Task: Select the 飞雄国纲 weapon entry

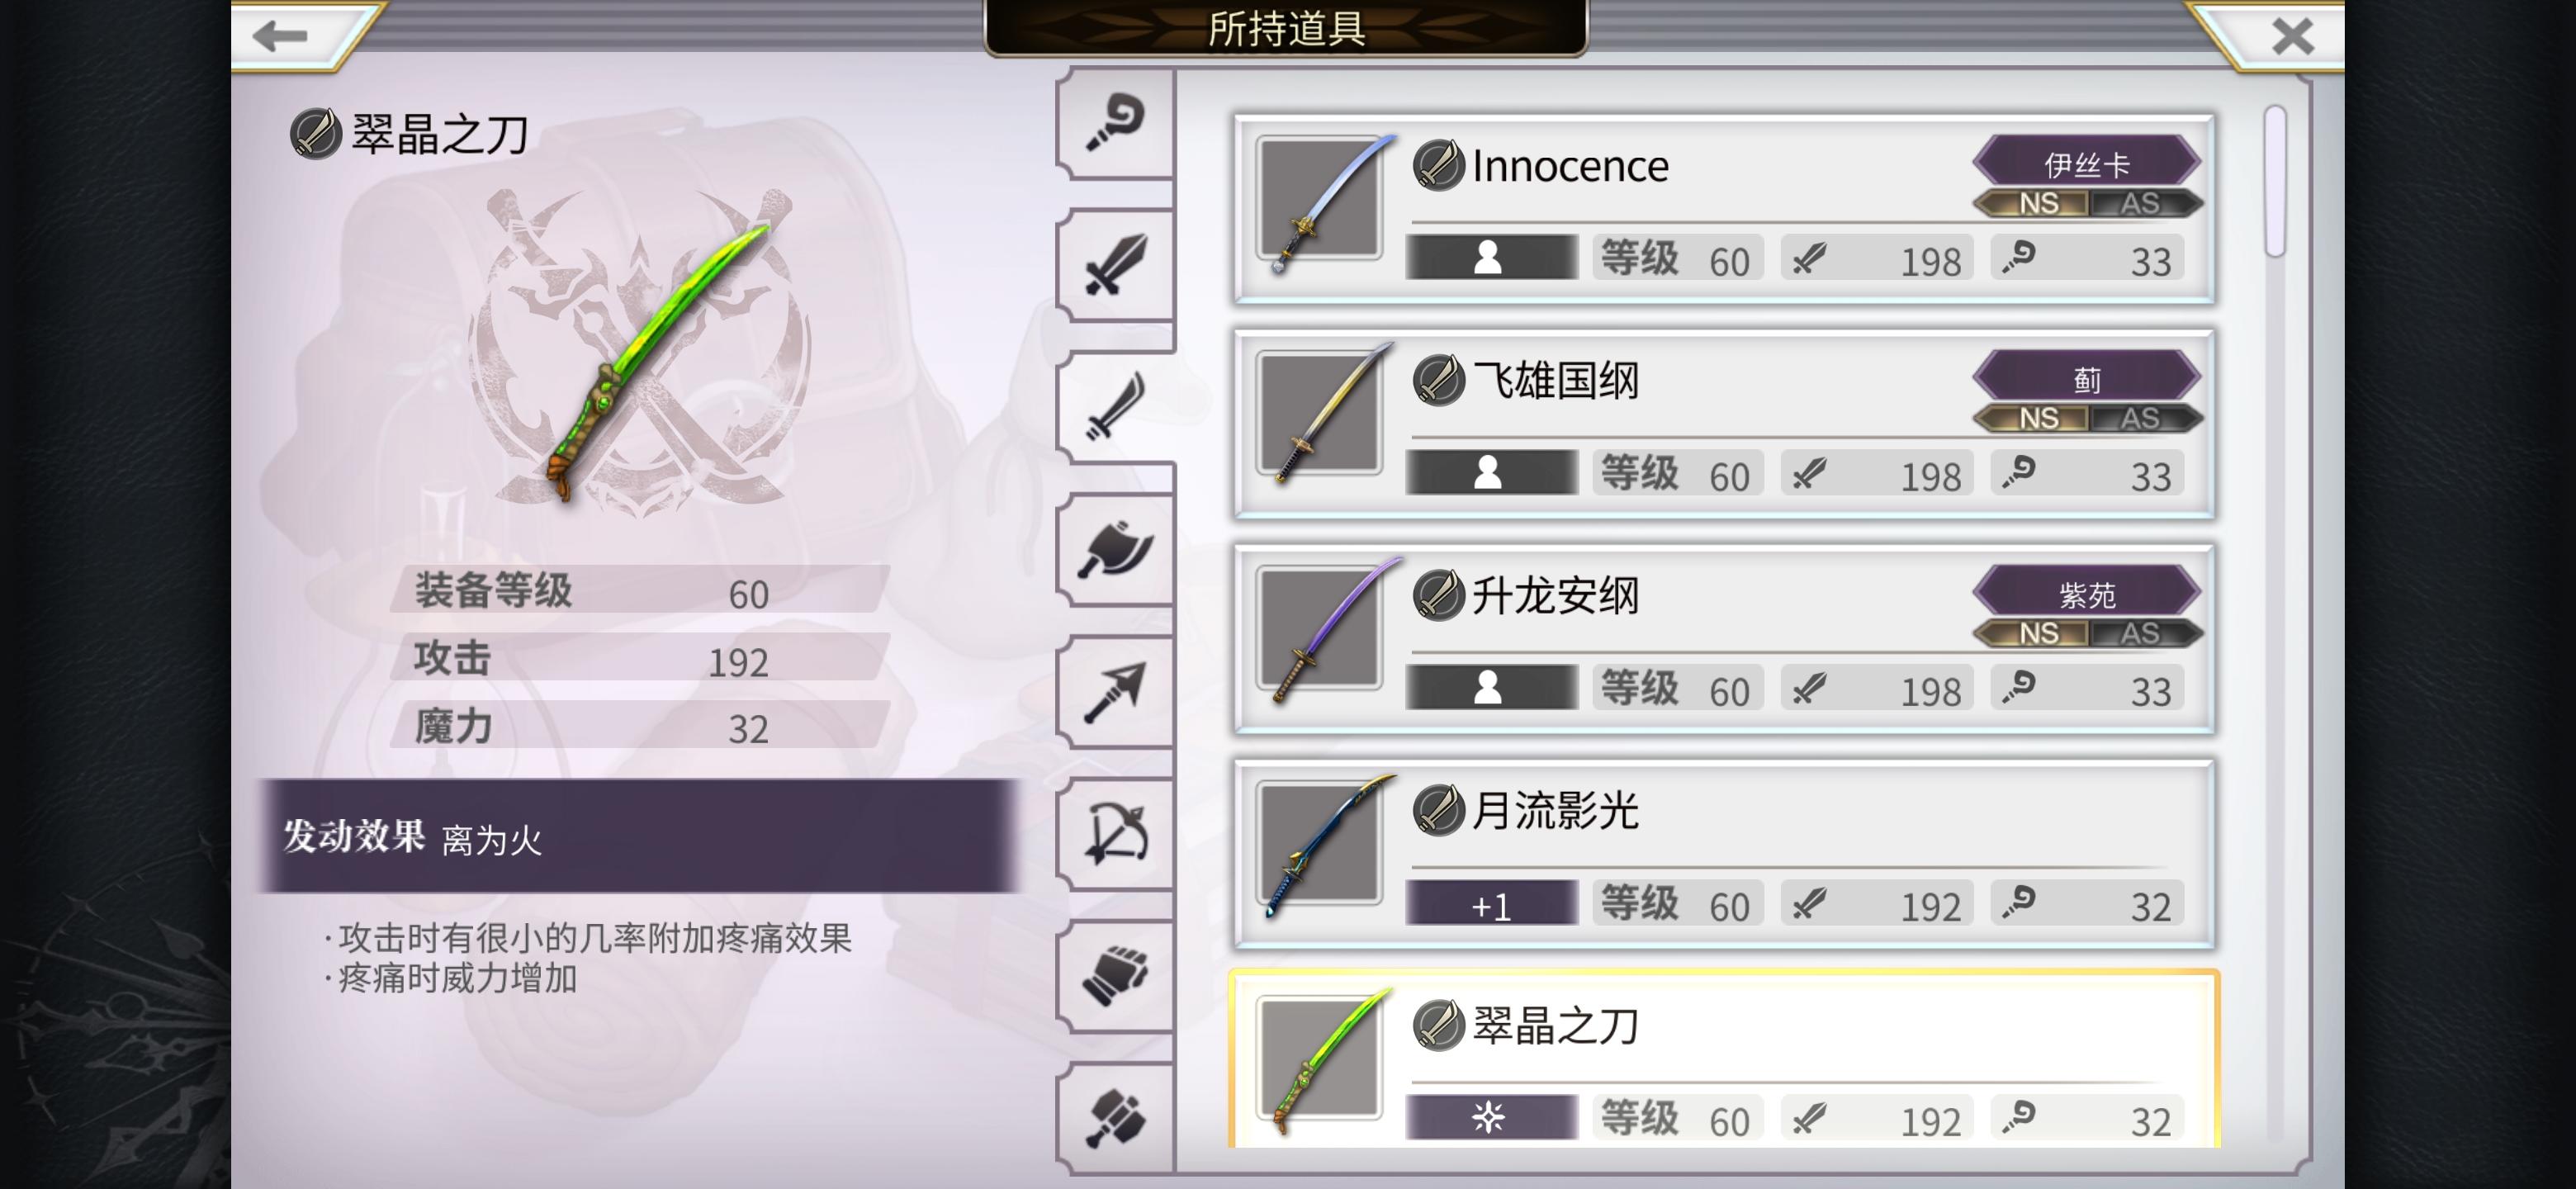Action: click(x=1724, y=423)
